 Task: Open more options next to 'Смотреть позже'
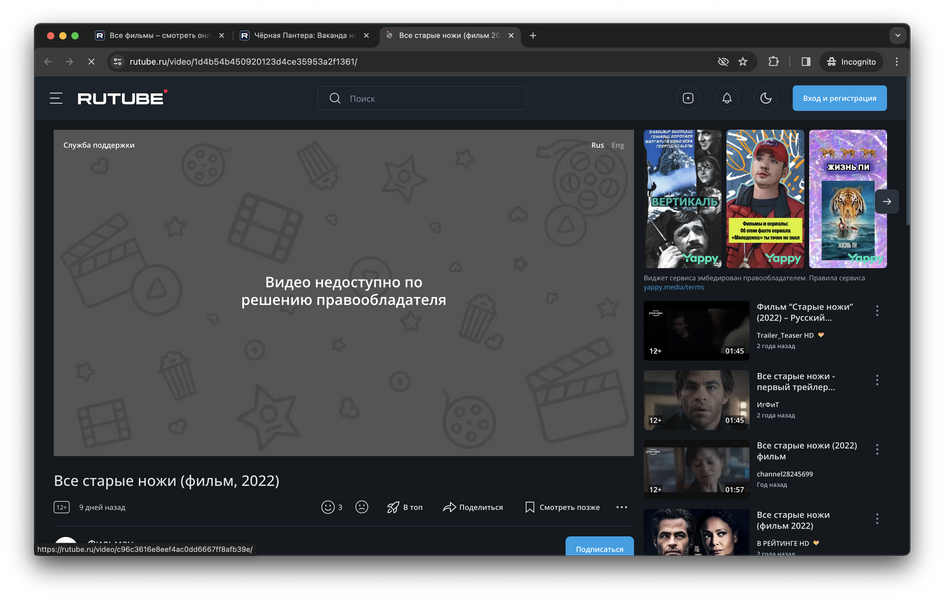pyautogui.click(x=621, y=507)
